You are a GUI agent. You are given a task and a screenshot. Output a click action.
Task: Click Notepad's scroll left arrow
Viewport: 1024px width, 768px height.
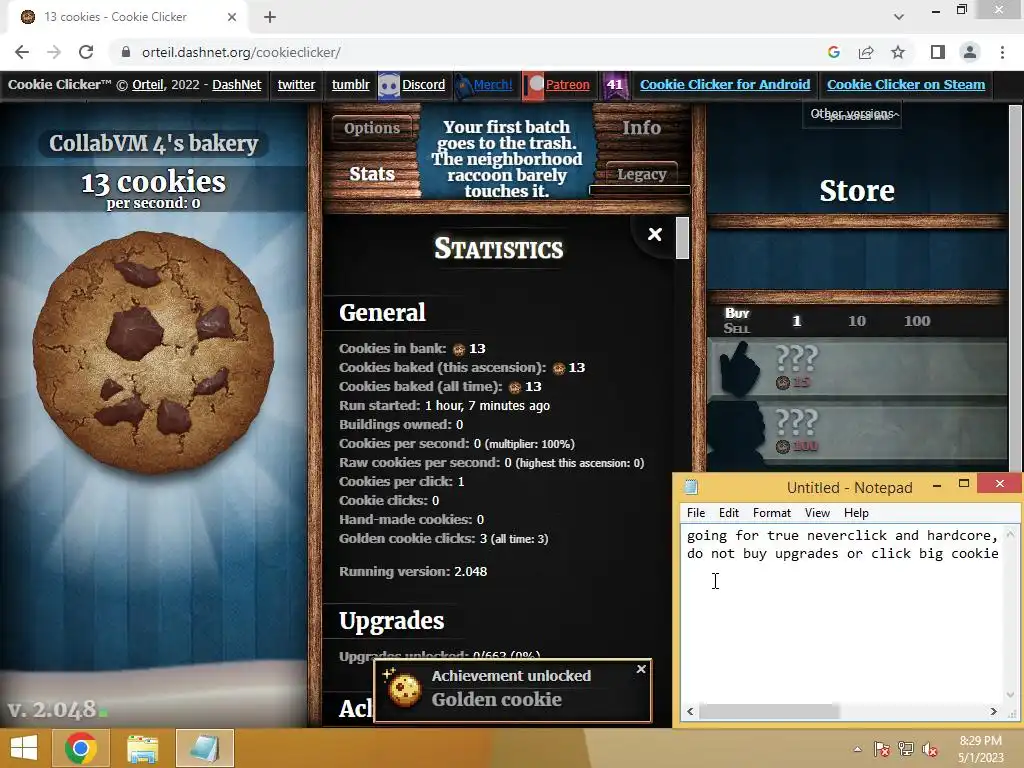click(x=690, y=711)
